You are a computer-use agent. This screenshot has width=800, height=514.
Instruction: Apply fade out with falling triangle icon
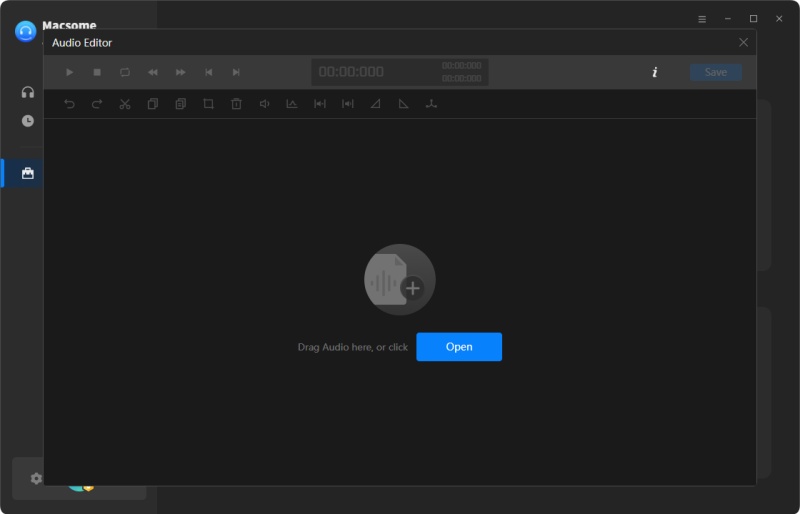click(x=404, y=104)
